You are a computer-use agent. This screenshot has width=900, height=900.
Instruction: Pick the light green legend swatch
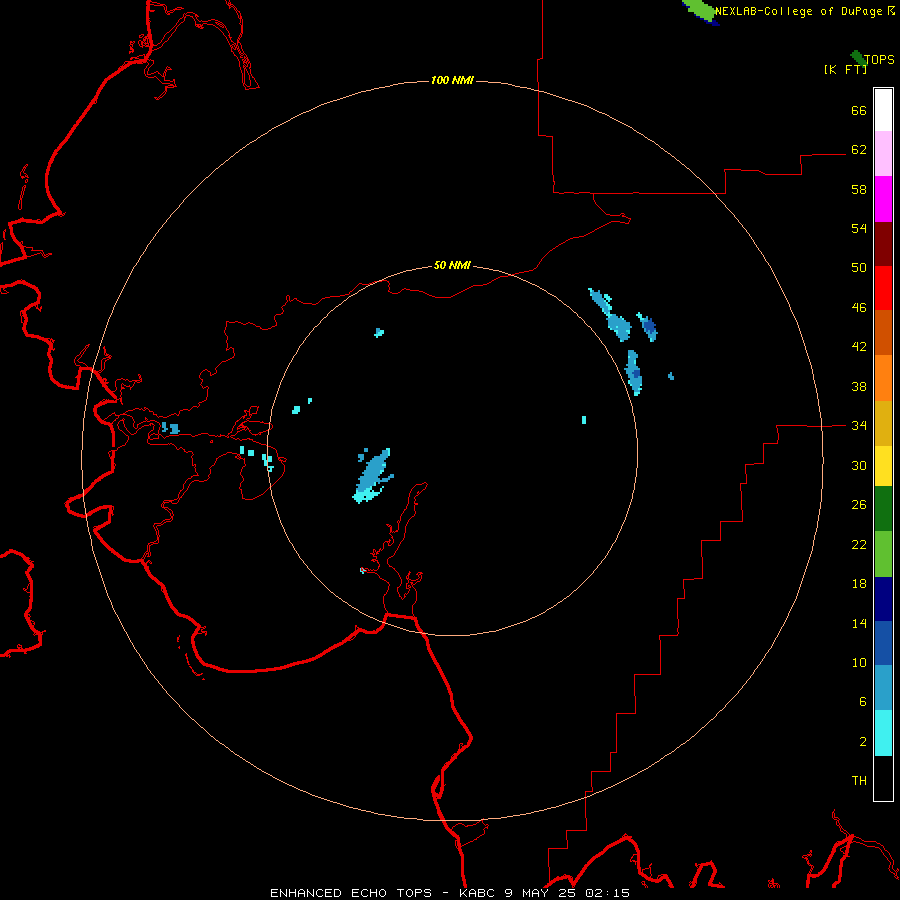883,554
